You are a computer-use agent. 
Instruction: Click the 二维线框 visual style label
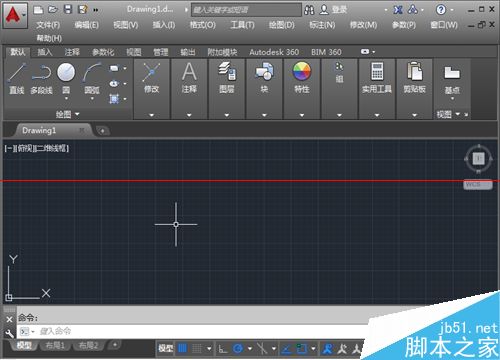point(51,148)
